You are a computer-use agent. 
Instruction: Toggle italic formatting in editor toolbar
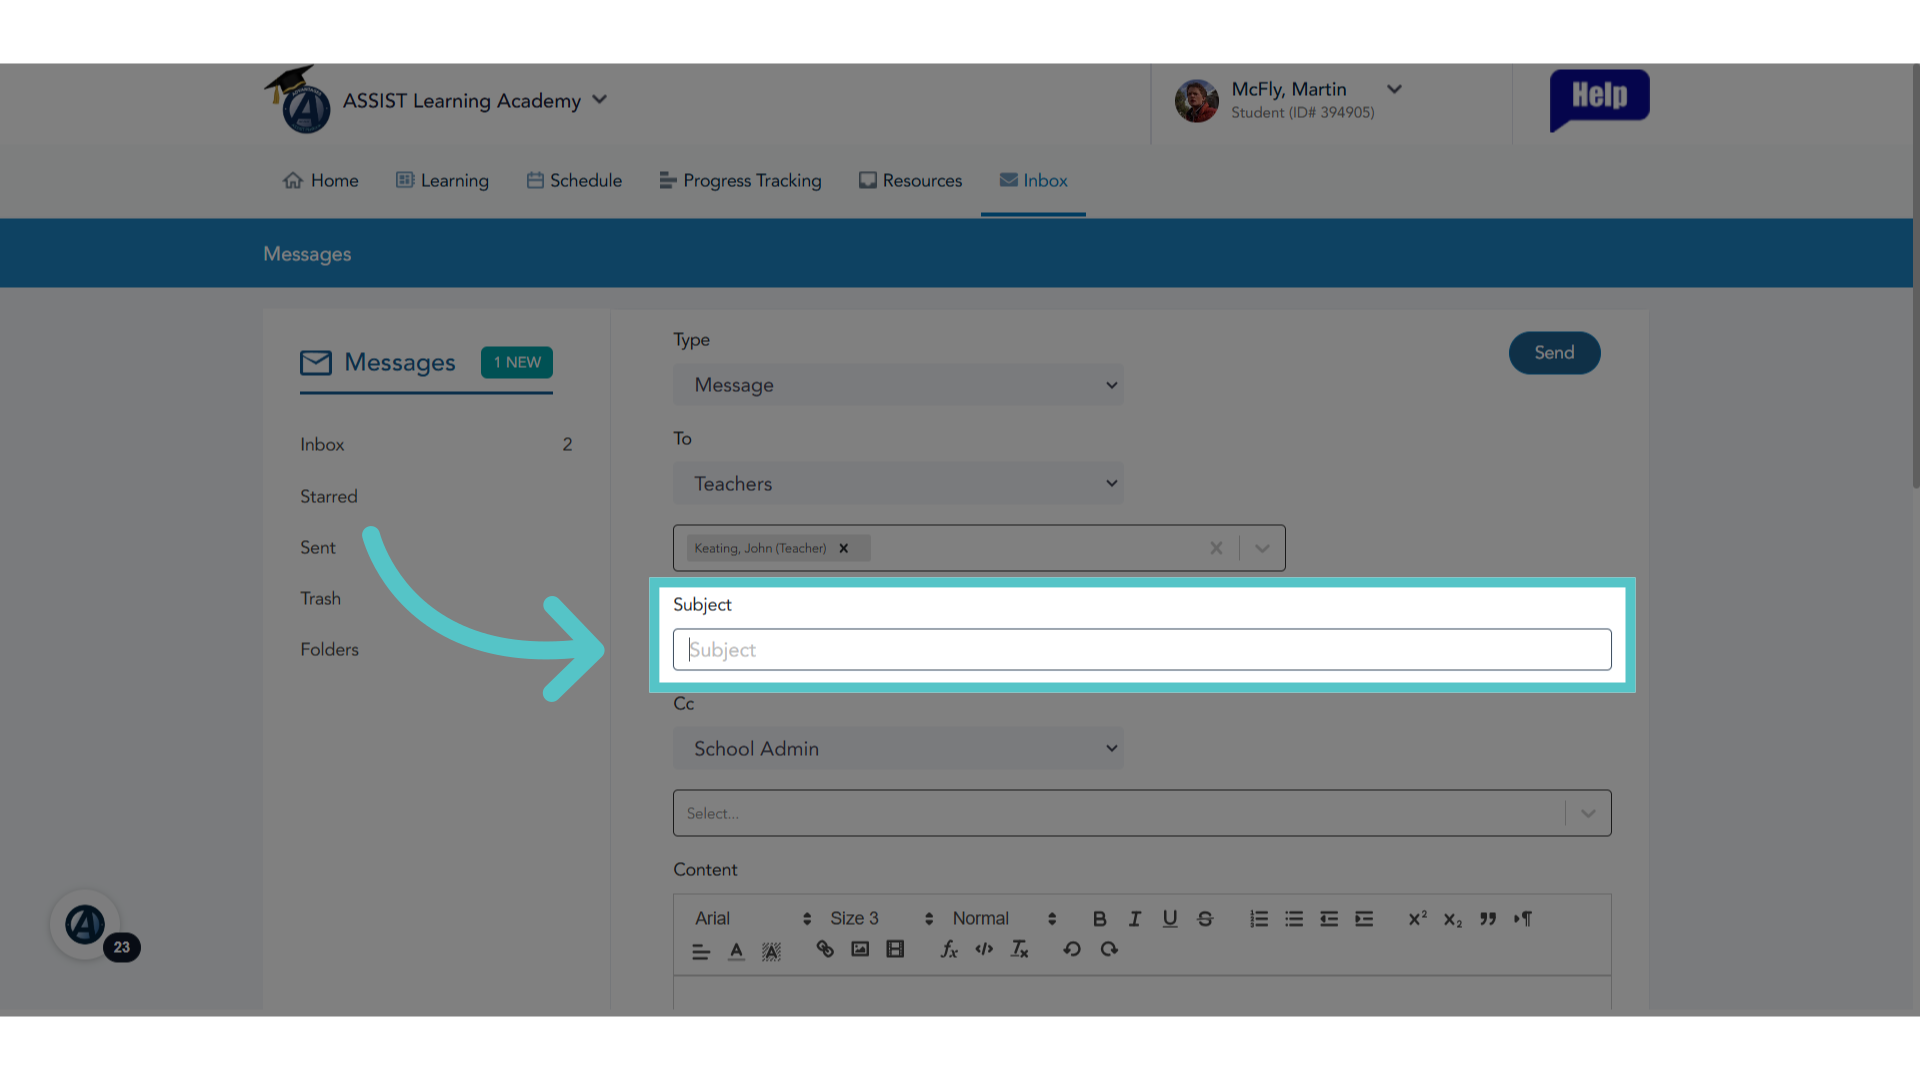pos(1134,918)
